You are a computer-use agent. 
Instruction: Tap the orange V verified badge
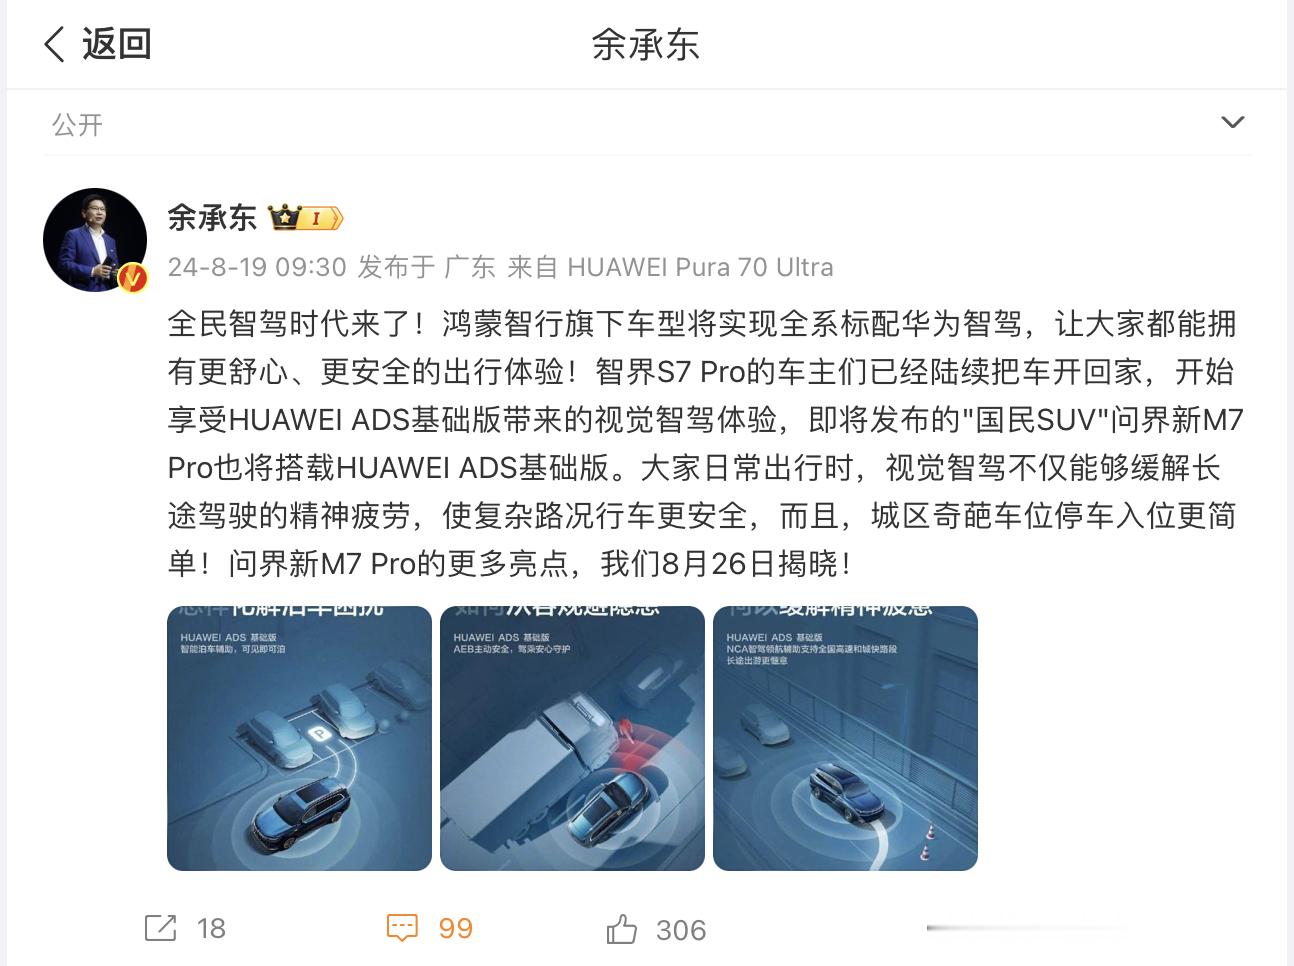coord(132,278)
